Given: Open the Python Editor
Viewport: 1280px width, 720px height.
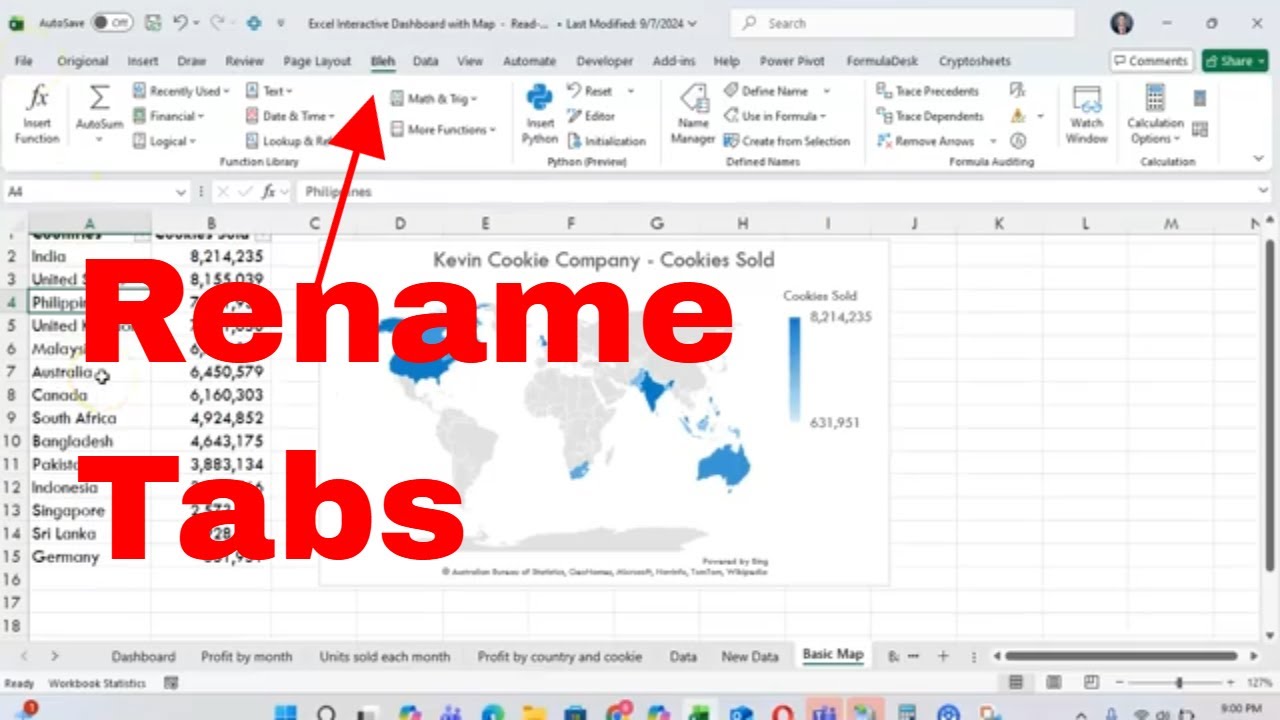Looking at the screenshot, I should (x=591, y=116).
